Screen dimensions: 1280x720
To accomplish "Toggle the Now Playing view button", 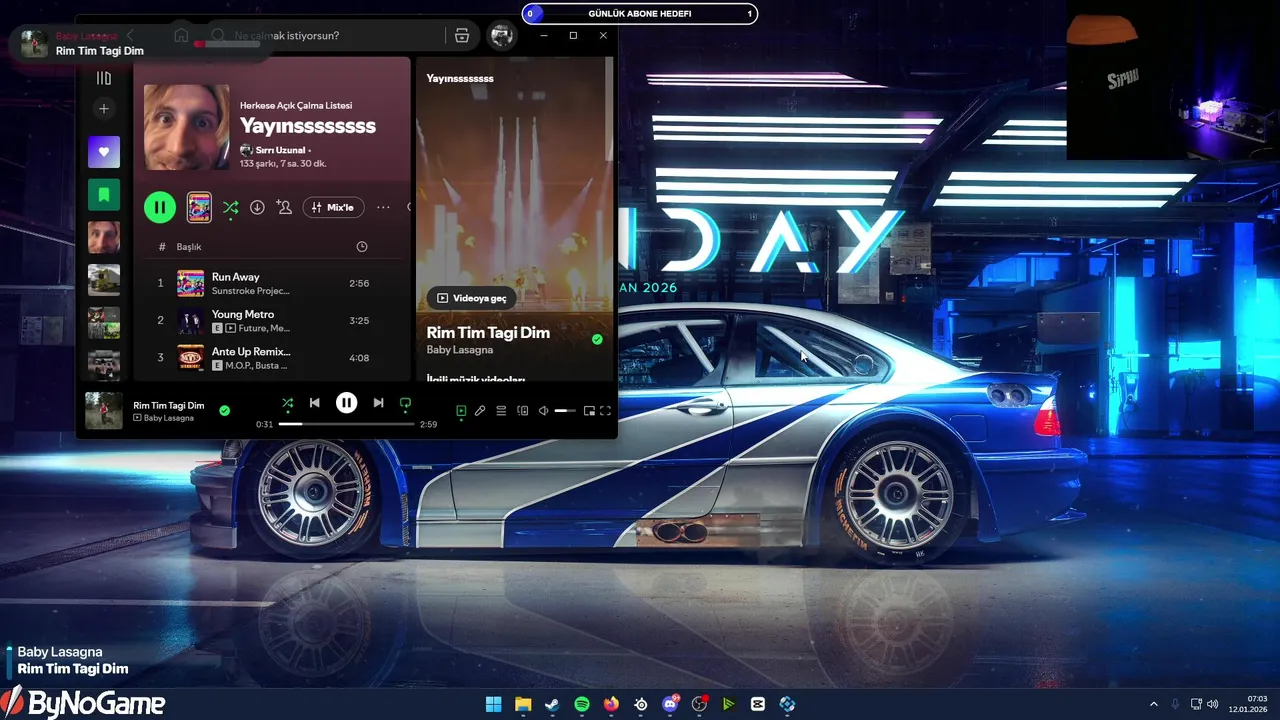I will tap(461, 410).
